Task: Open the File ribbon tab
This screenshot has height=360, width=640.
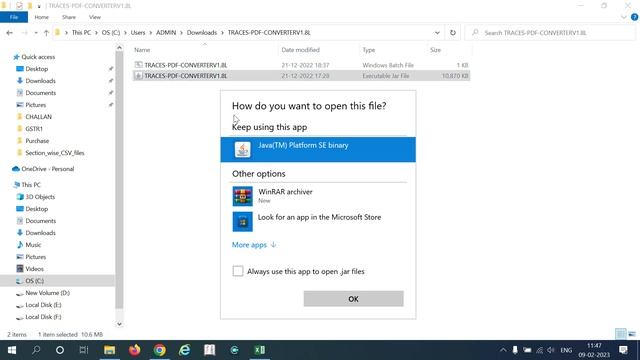Action: pyautogui.click(x=14, y=17)
